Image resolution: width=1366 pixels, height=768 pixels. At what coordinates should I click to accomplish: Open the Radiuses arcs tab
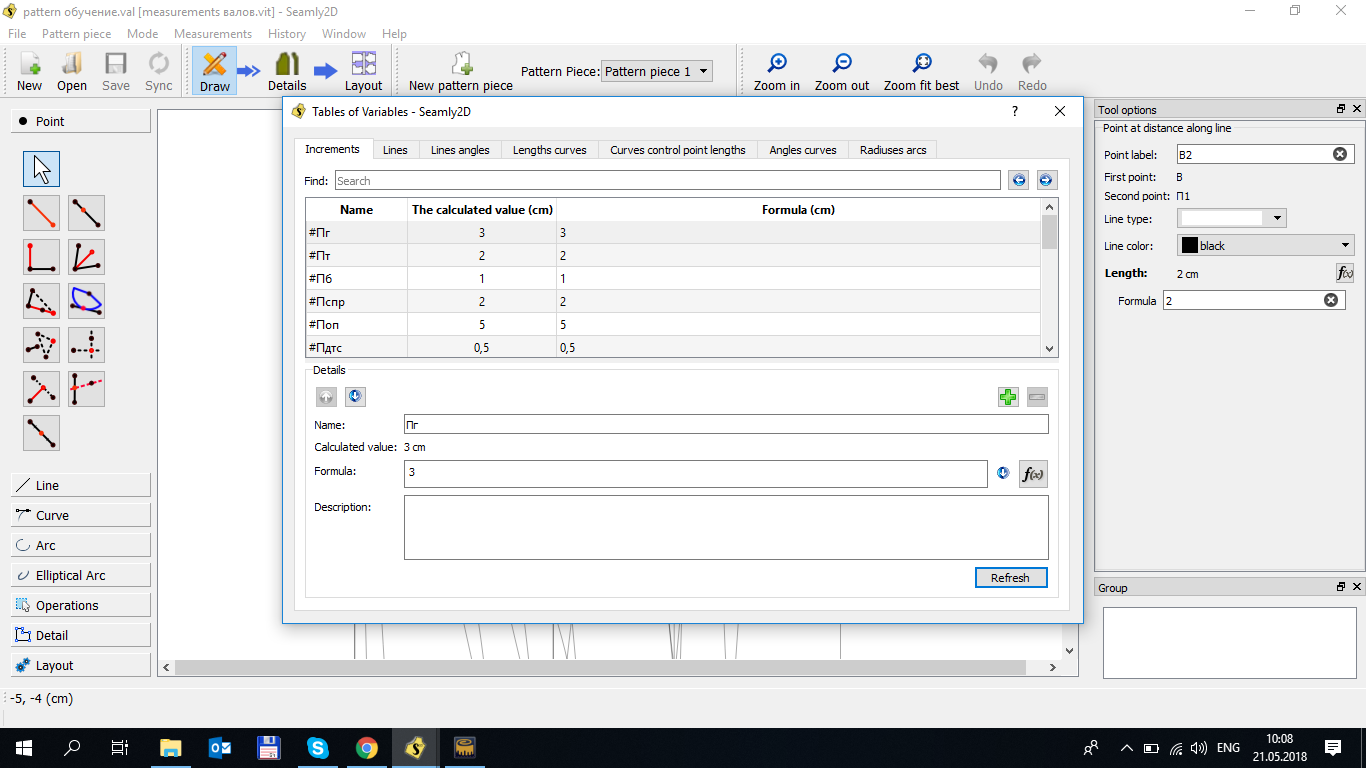[893, 150]
